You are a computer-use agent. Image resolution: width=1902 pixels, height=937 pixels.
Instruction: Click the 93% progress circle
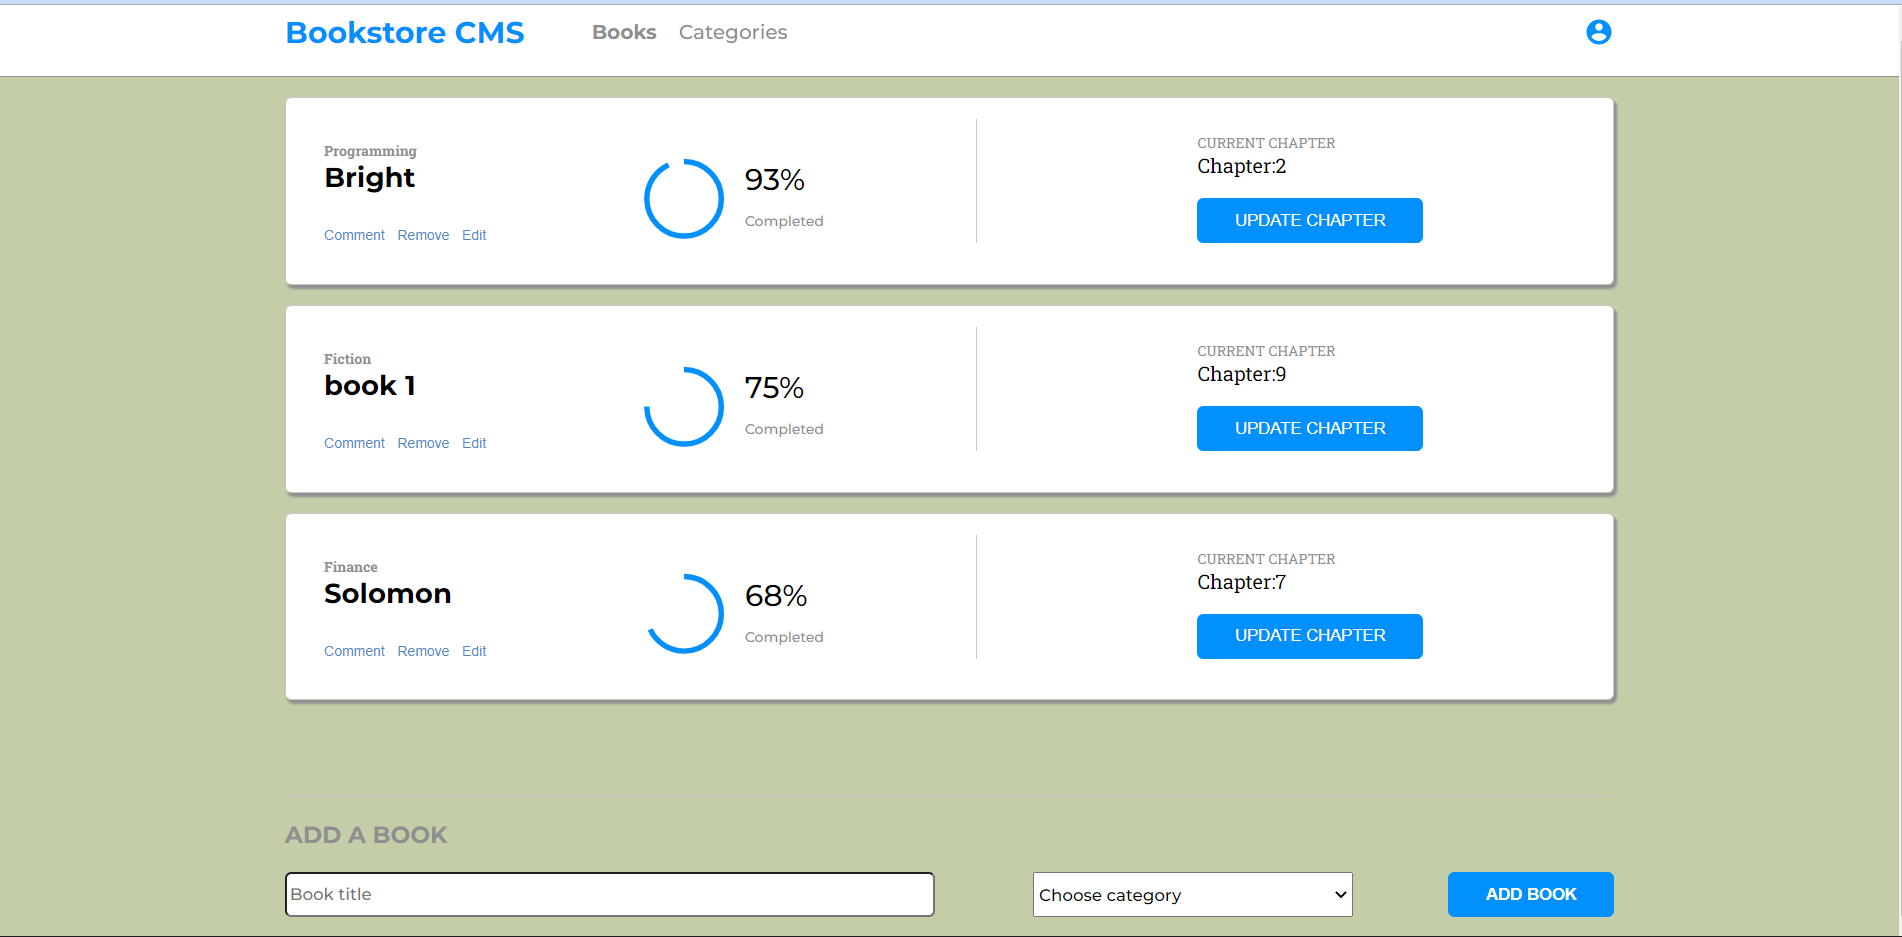pyautogui.click(x=684, y=198)
